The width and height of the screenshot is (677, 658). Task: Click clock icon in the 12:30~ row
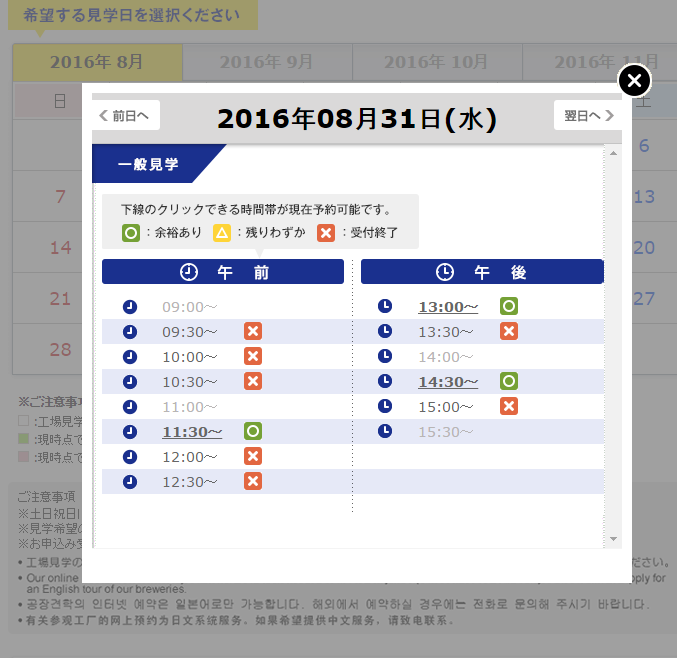click(130, 482)
